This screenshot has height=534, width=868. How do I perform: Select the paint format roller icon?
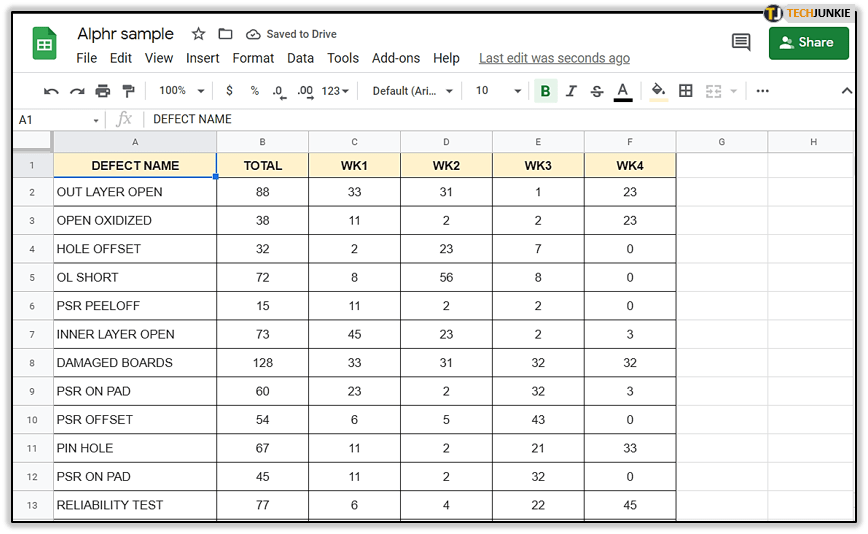128,91
